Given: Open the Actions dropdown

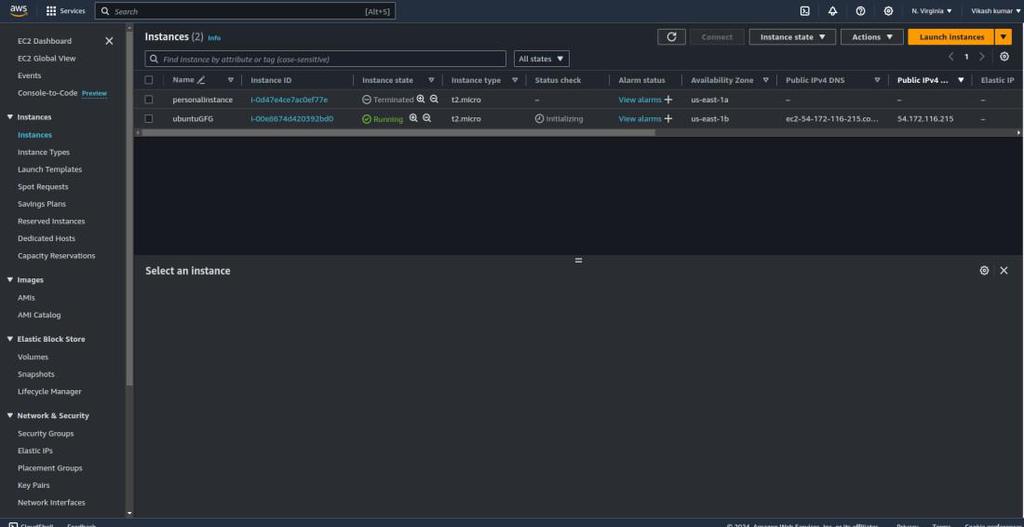Looking at the screenshot, I should point(872,37).
